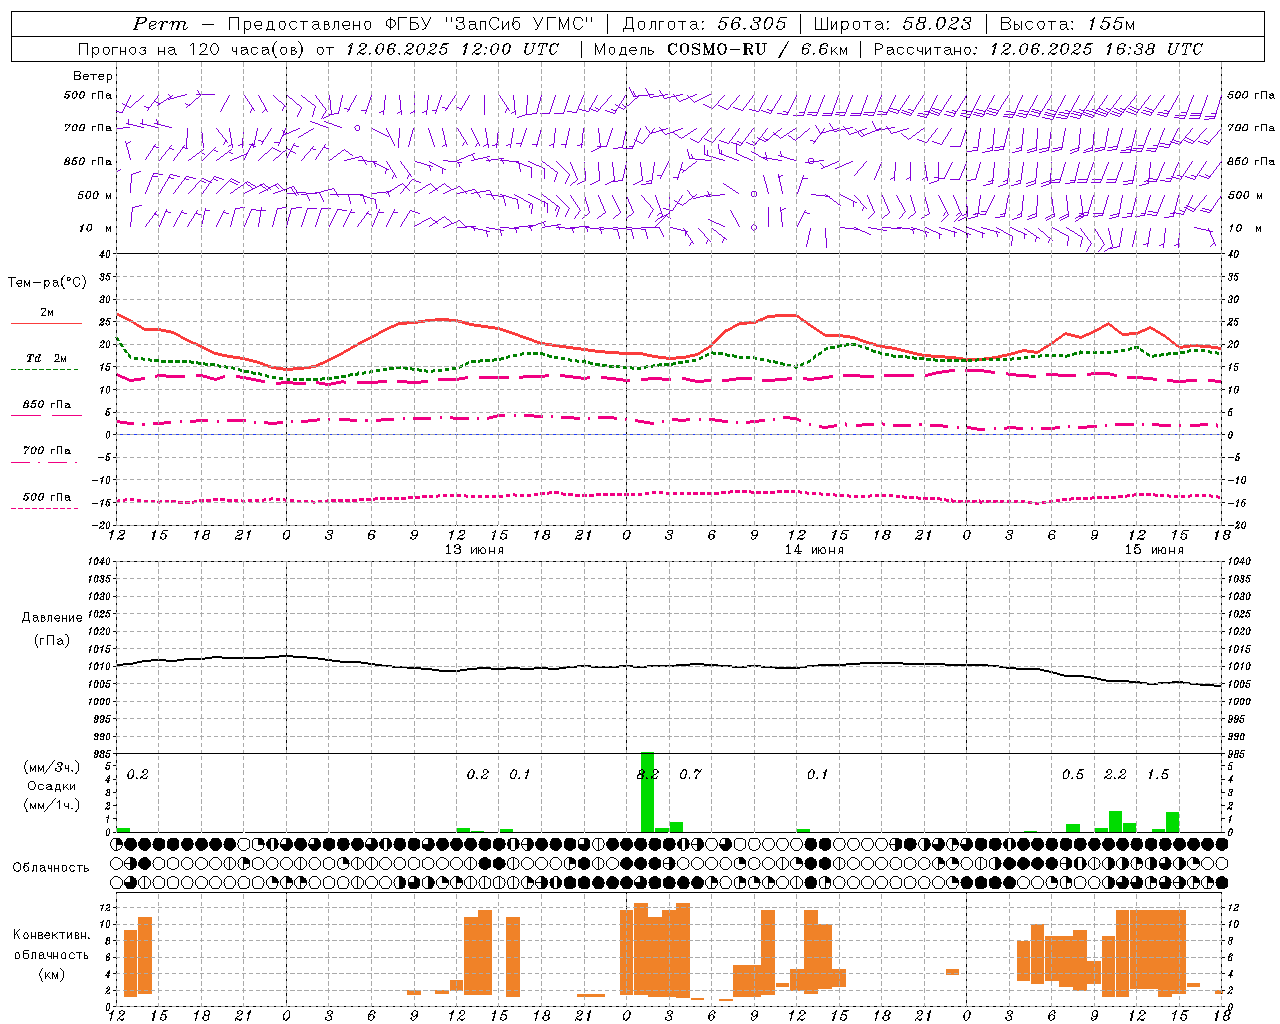Screen dimensions: 1280x1024
Task: Click the "(мм/1ч.)" precipitation unit label
Action: point(52,804)
